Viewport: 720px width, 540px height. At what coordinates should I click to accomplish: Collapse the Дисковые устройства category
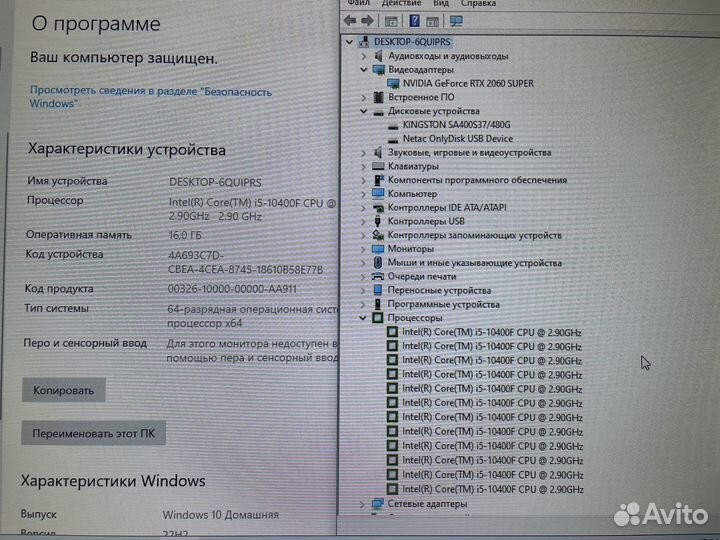click(x=364, y=111)
